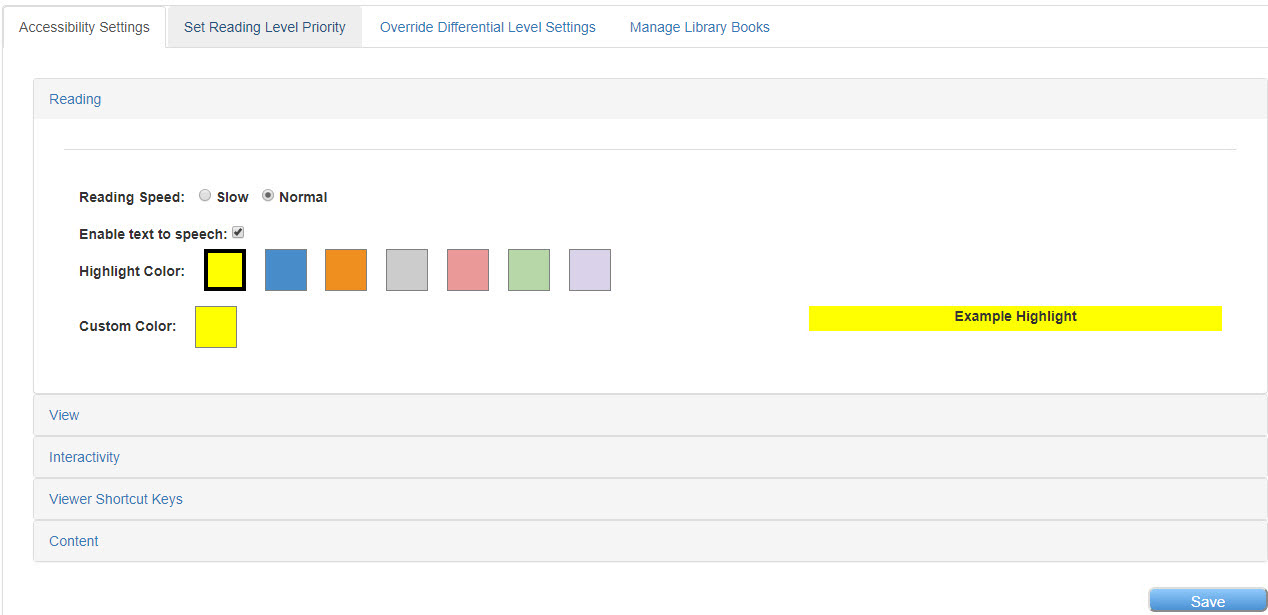The width and height of the screenshot is (1268, 615).
Task: Open the Accessibility Settings tab
Action: tap(84, 27)
